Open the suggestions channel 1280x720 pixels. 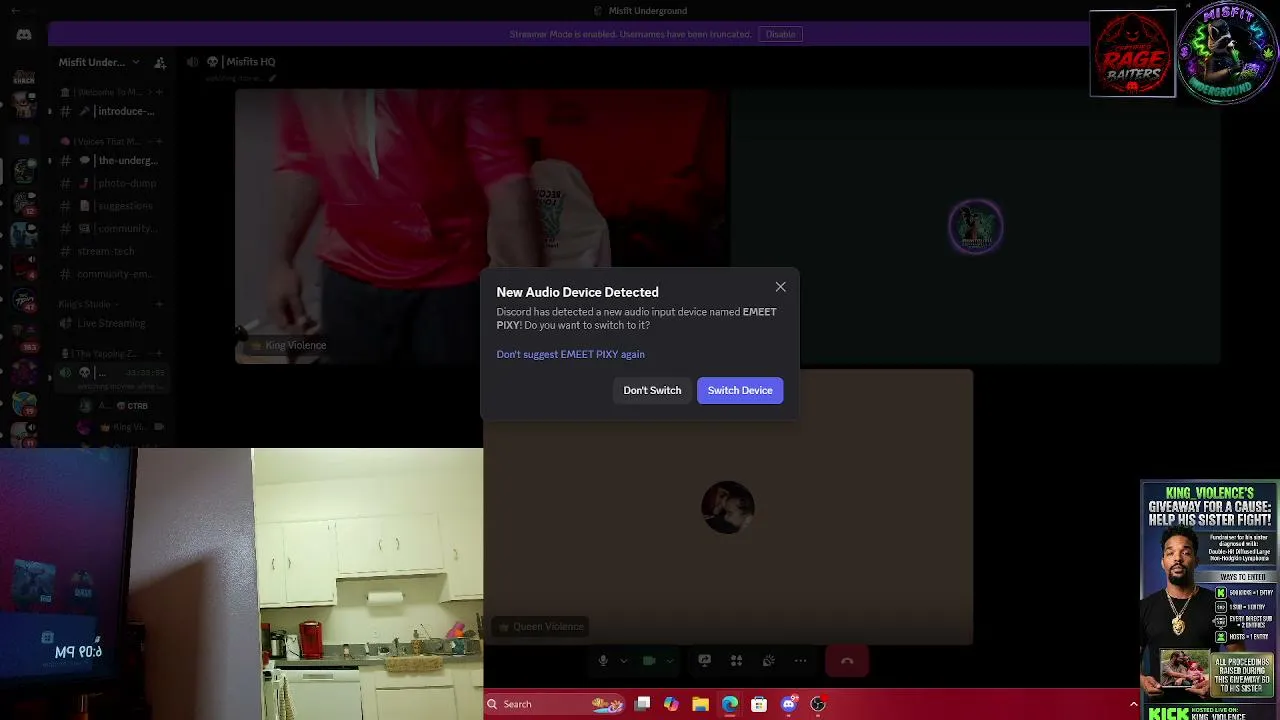coord(110,205)
